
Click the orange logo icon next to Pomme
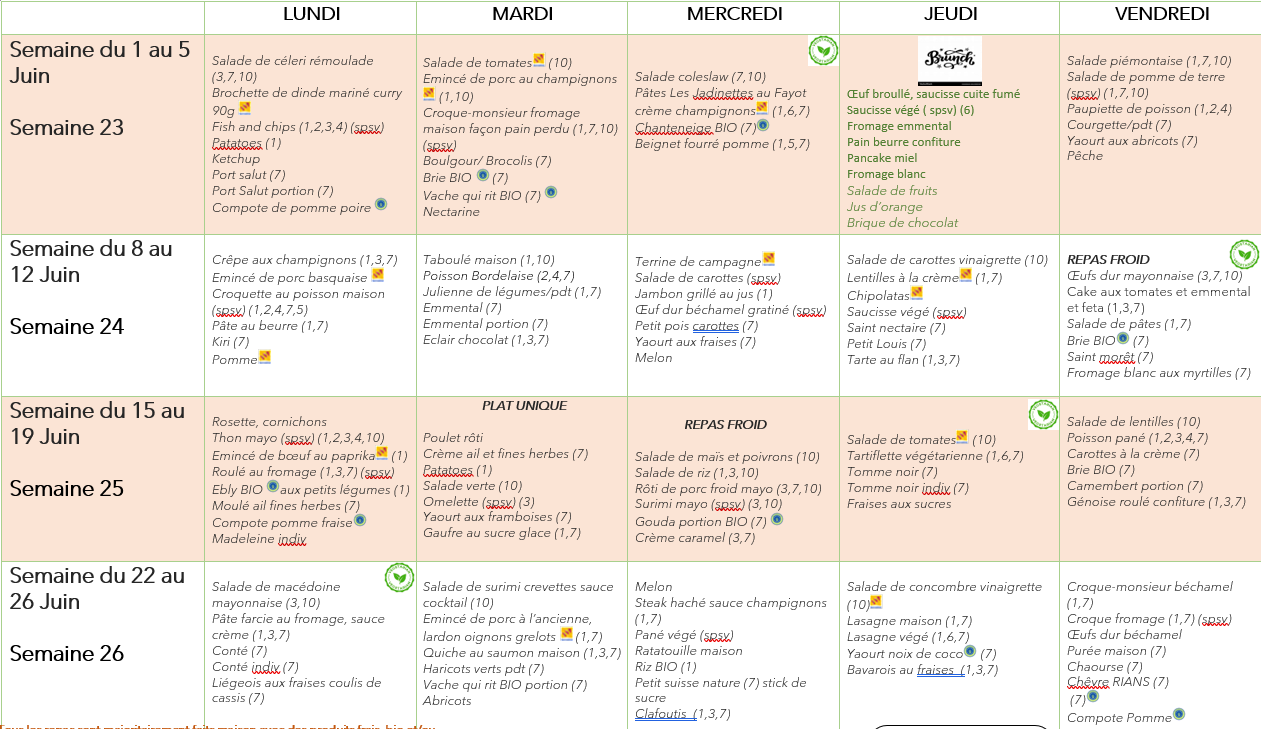pyautogui.click(x=265, y=357)
